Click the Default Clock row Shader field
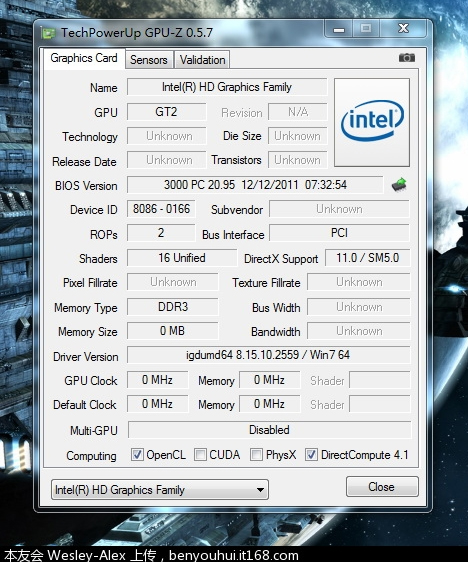This screenshot has height=562, width=468. [380, 404]
